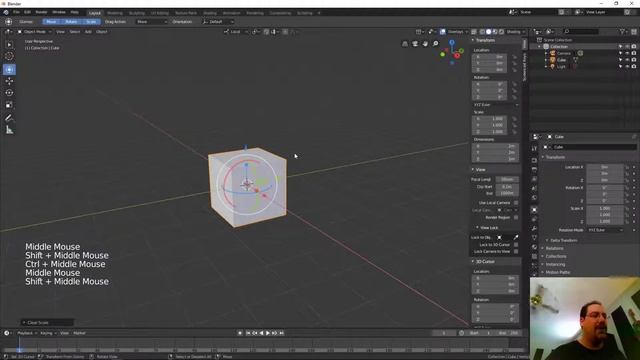Image resolution: width=640 pixels, height=360 pixels.
Task: Toggle visibility of Camera in outliner
Action: (x=627, y=53)
